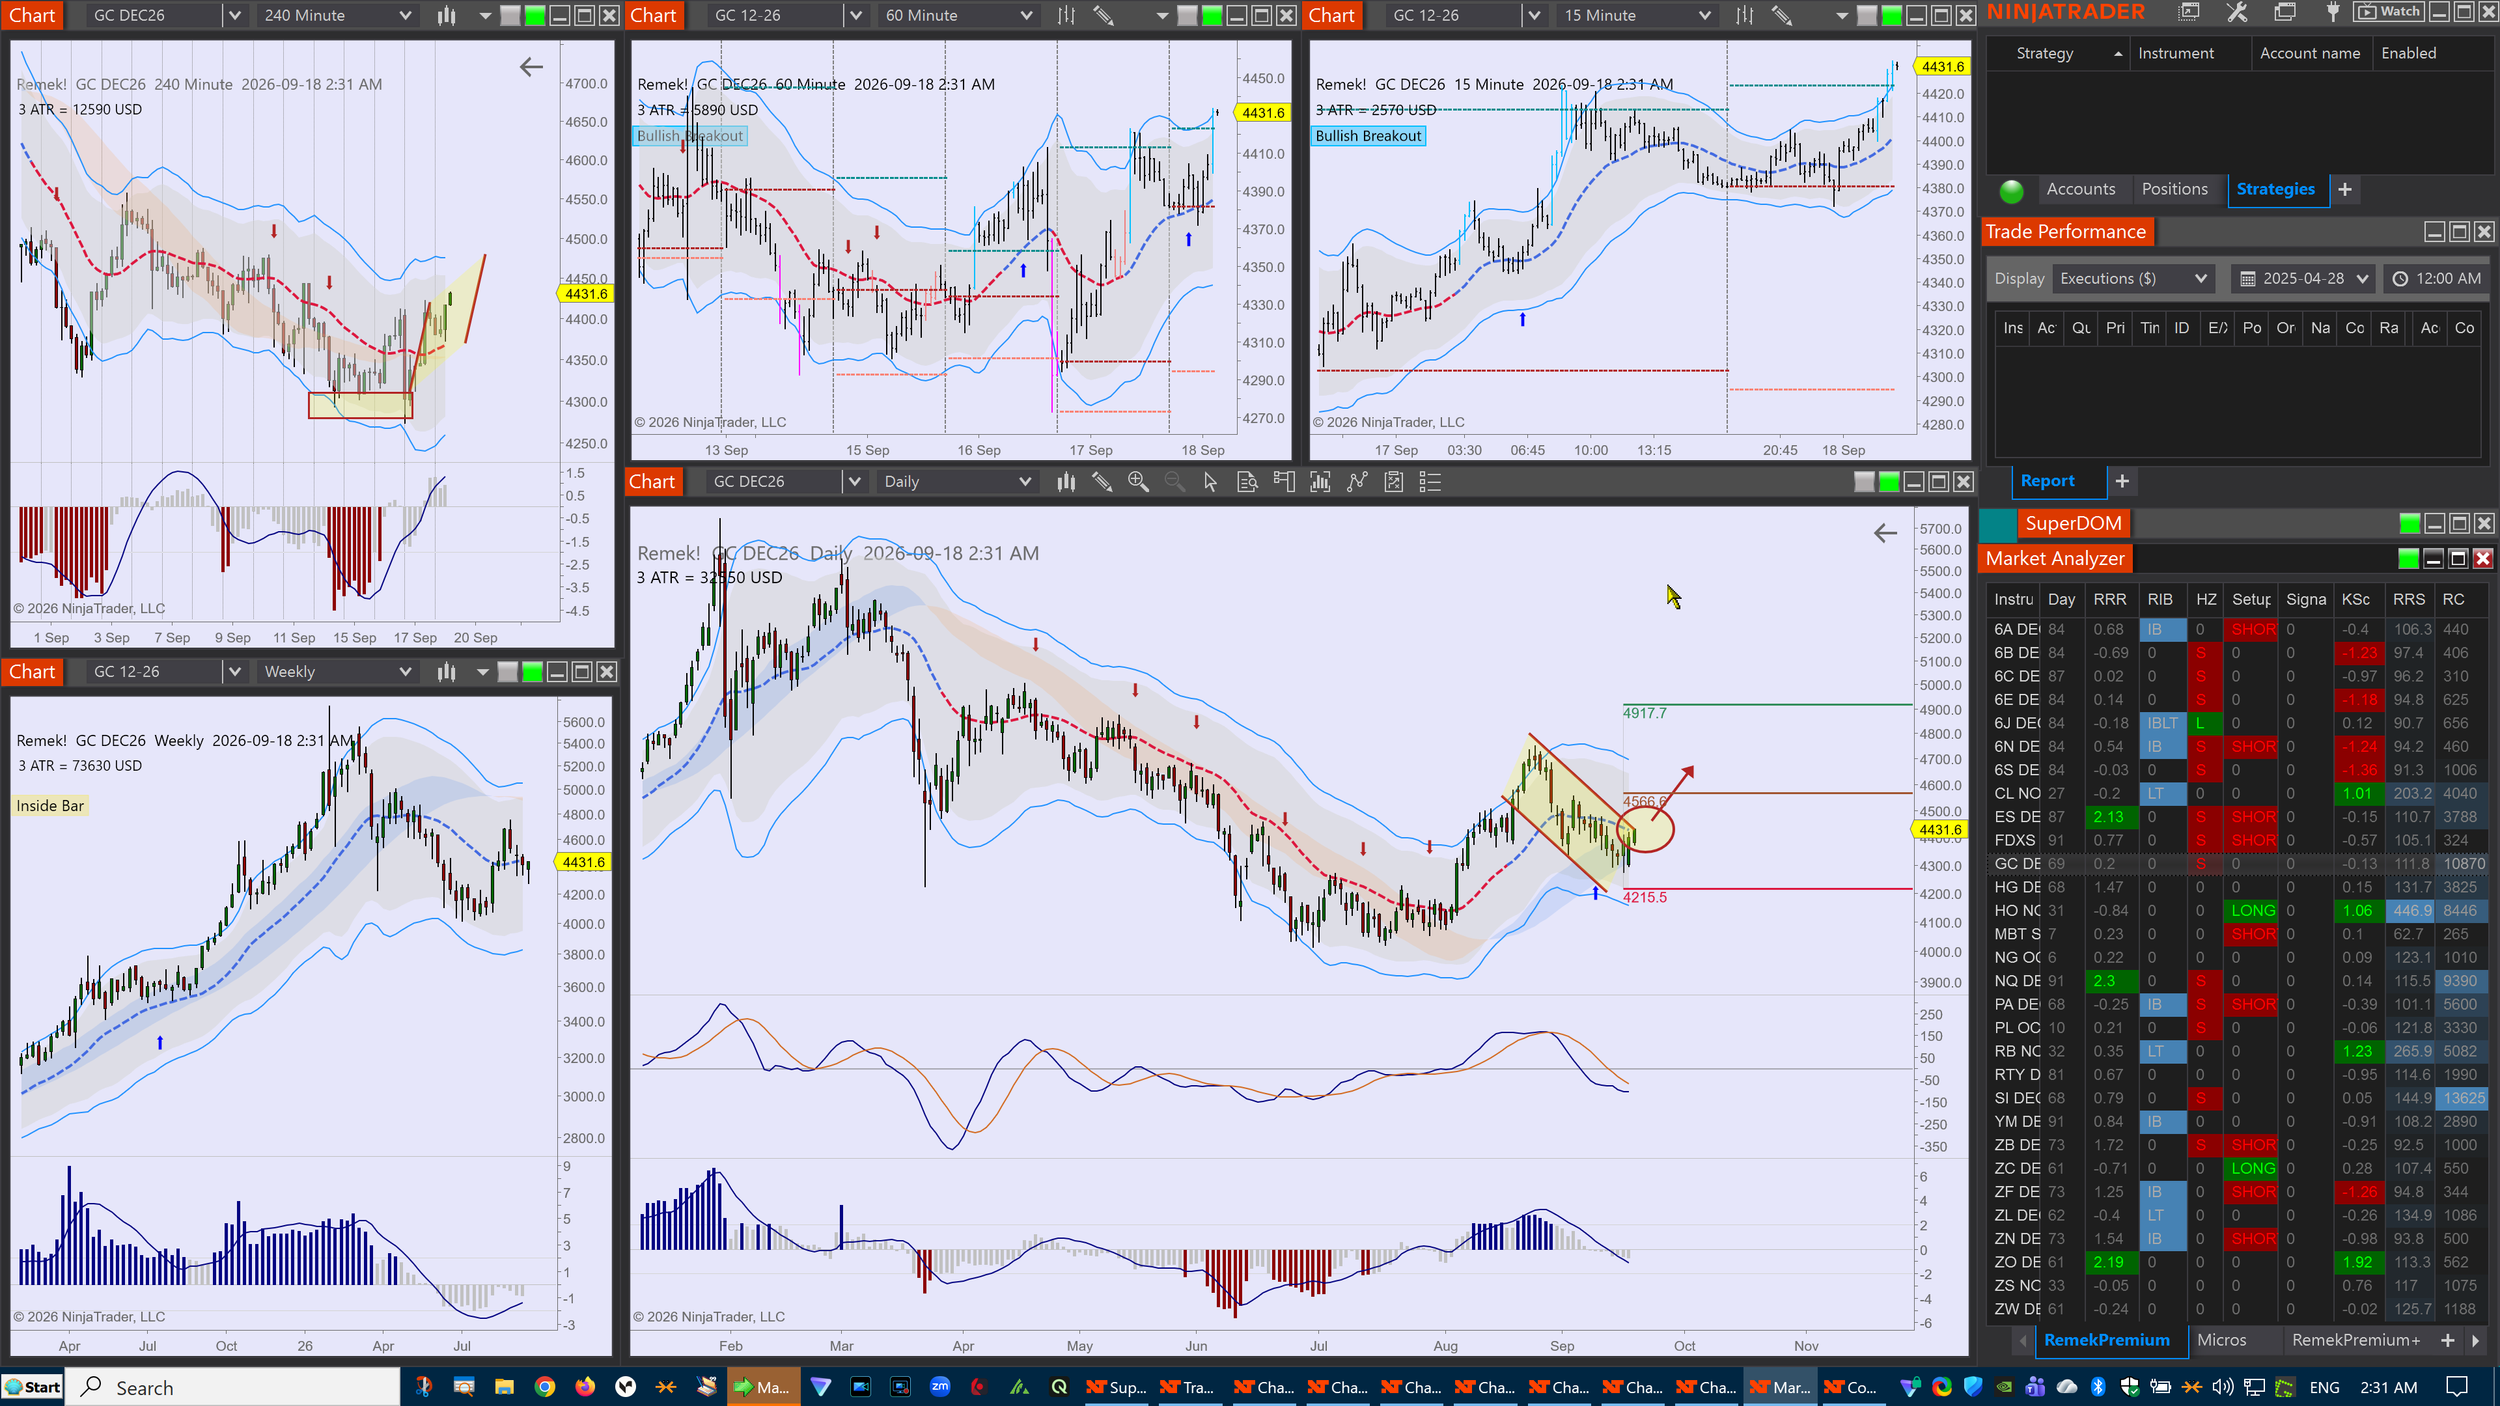Switch to the Accounts tab

point(2080,189)
